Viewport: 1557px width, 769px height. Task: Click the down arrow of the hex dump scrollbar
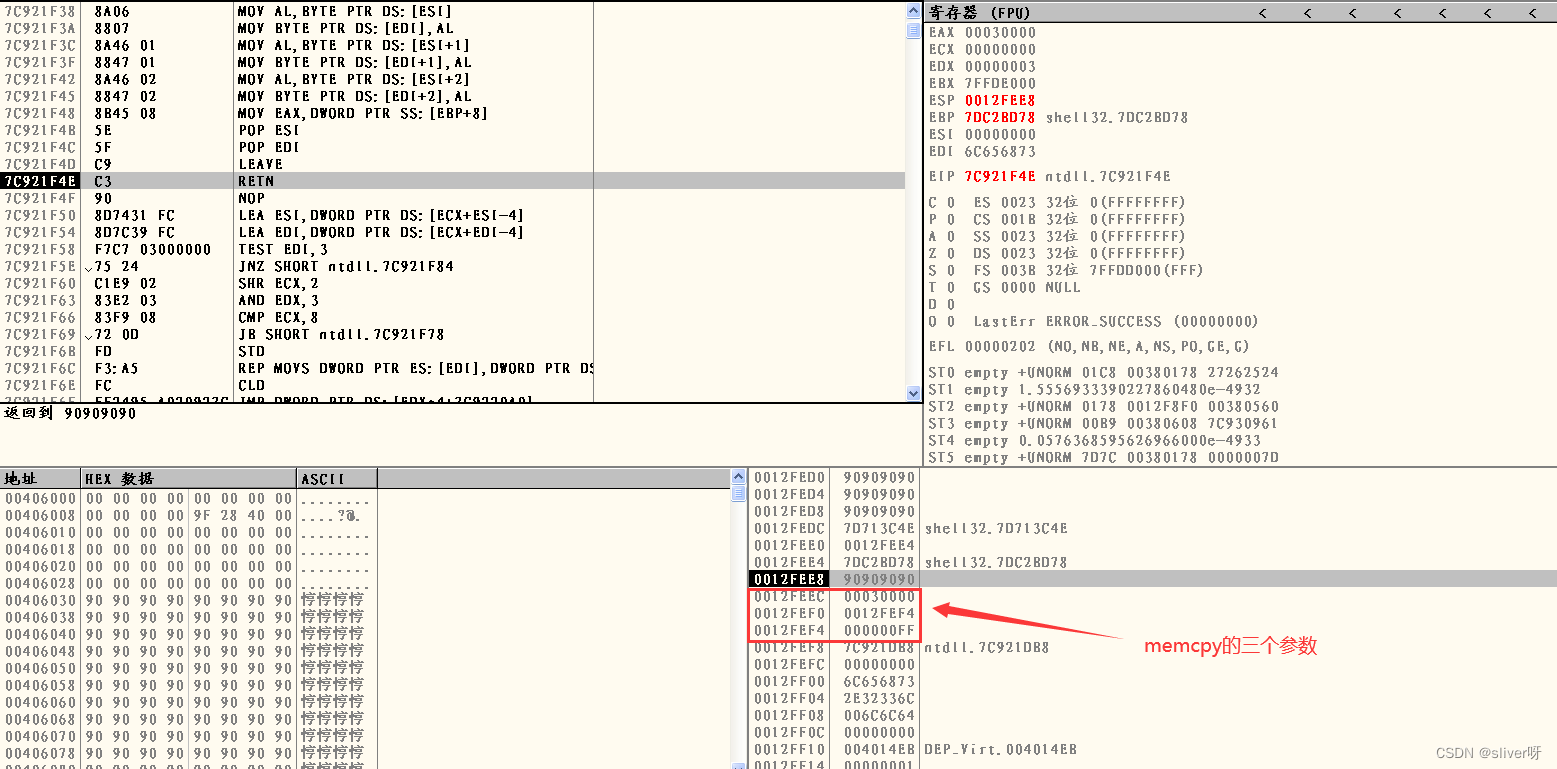[x=738, y=762]
